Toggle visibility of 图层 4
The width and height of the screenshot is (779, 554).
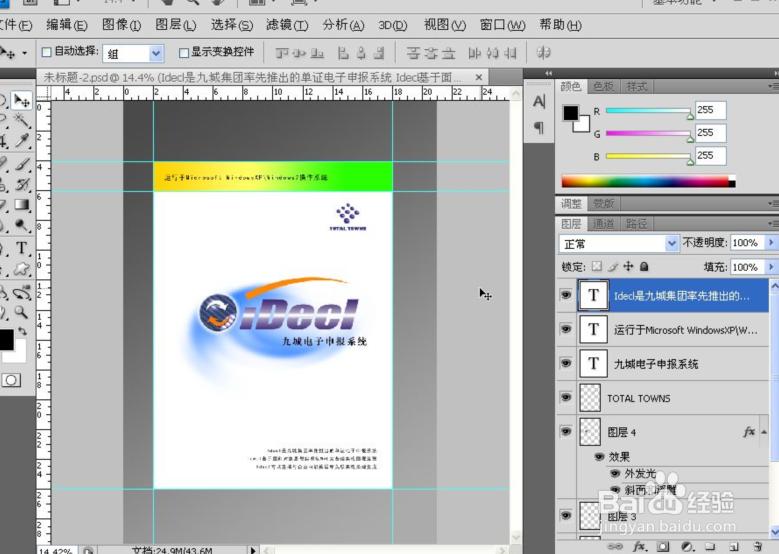click(565, 431)
